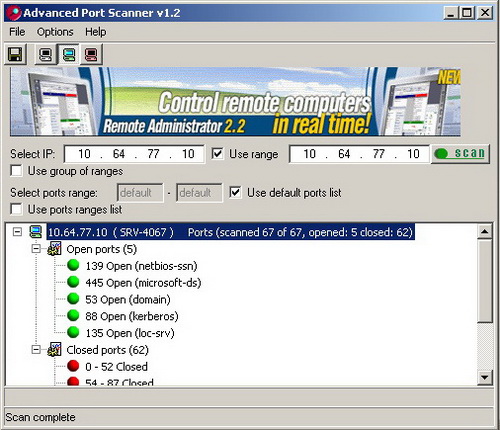This screenshot has height=430, width=500.
Task: Click the scrollbar up arrow
Action: click(485, 231)
